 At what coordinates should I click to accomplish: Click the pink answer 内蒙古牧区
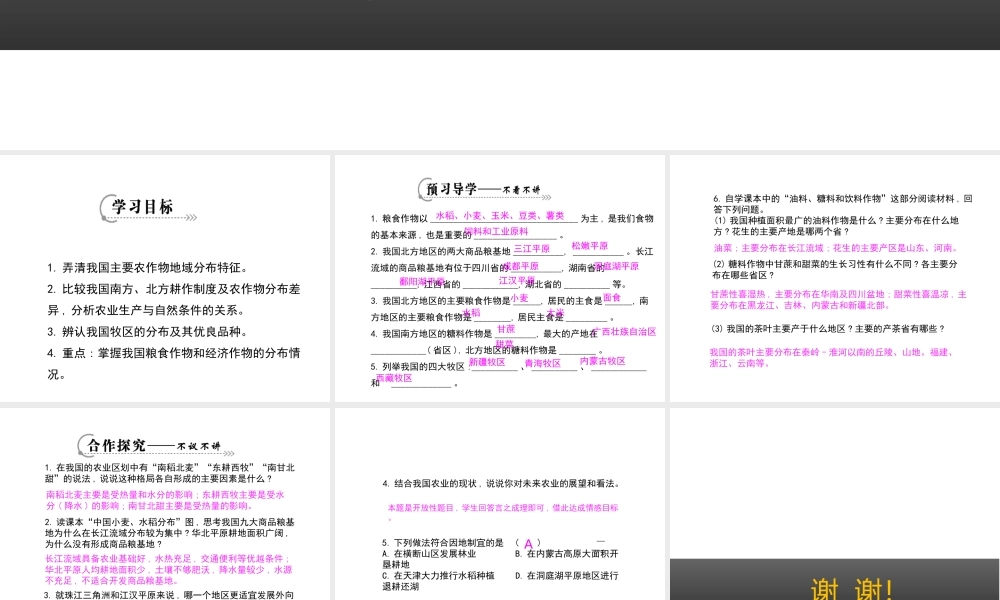tap(602, 361)
